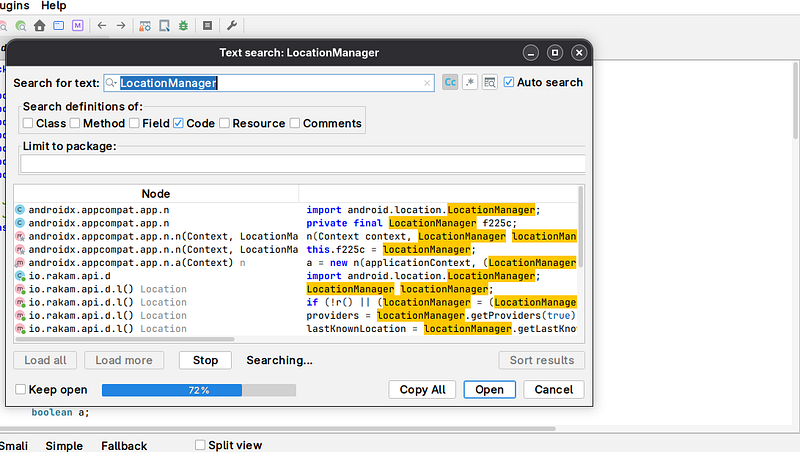Switch to the Smali tab
The width and height of the screenshot is (800, 452).
click(x=14, y=445)
